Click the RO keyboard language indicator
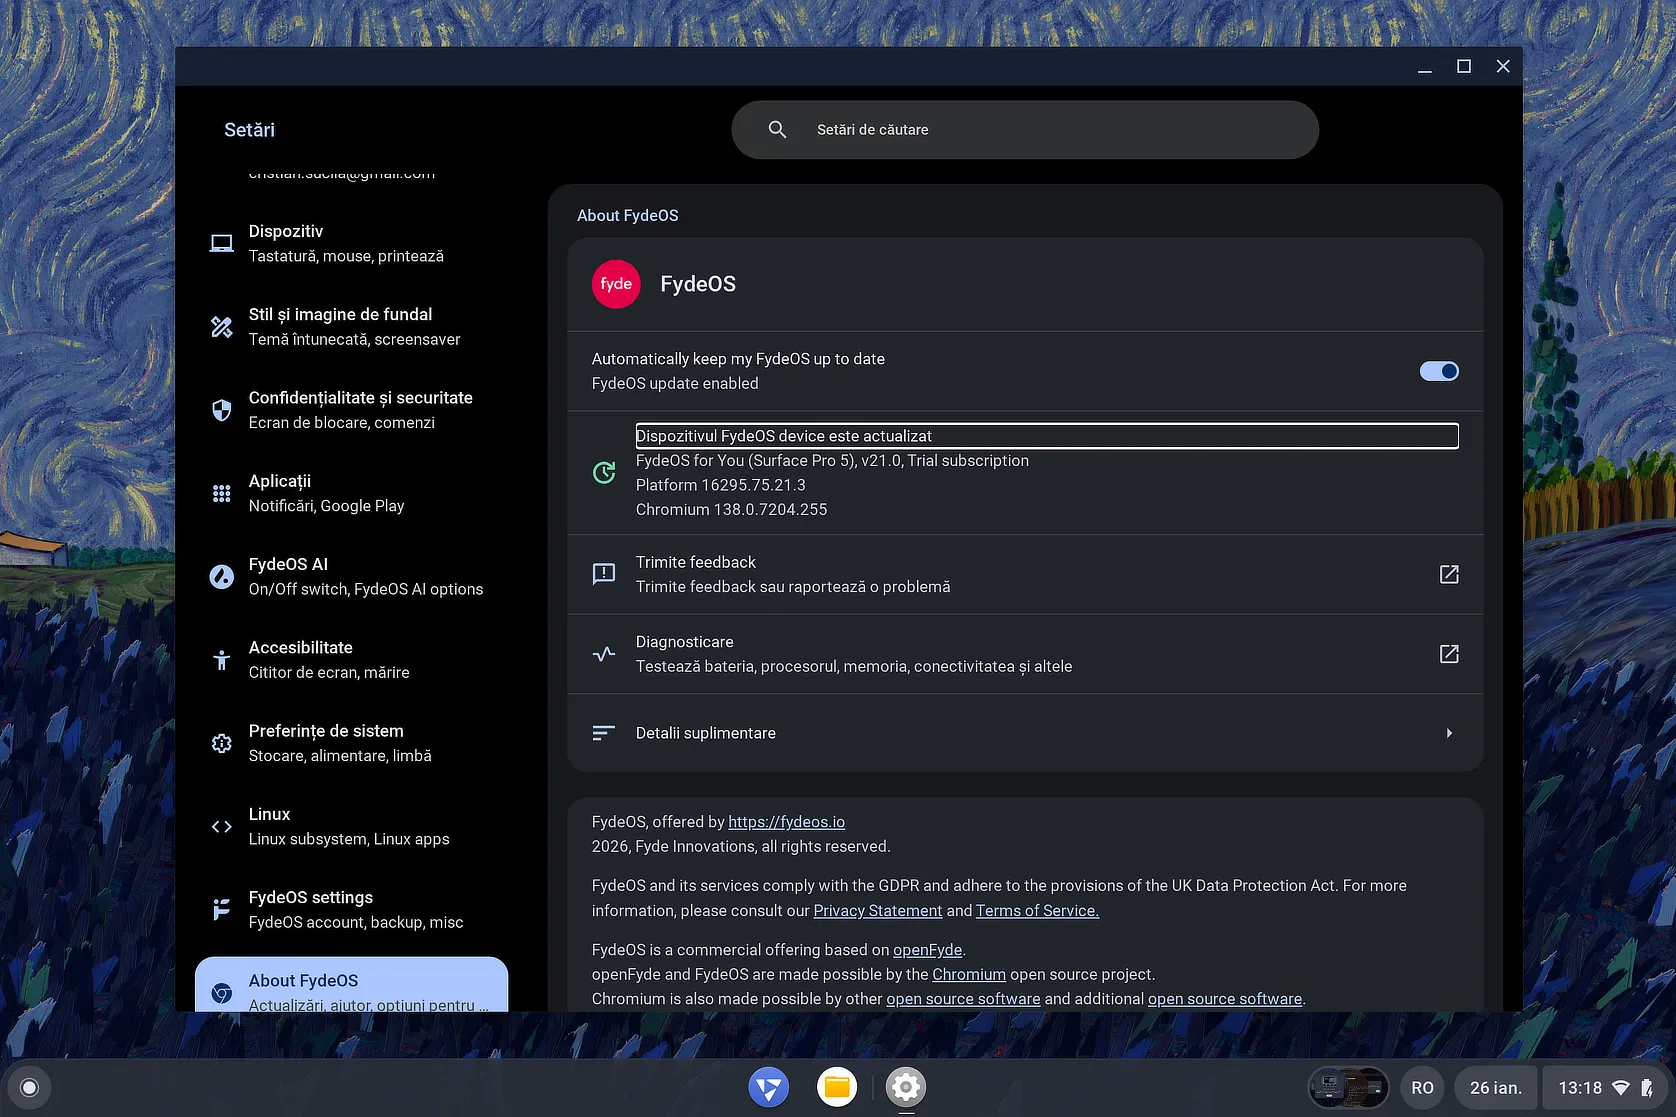The height and width of the screenshot is (1117, 1676). coord(1422,1088)
